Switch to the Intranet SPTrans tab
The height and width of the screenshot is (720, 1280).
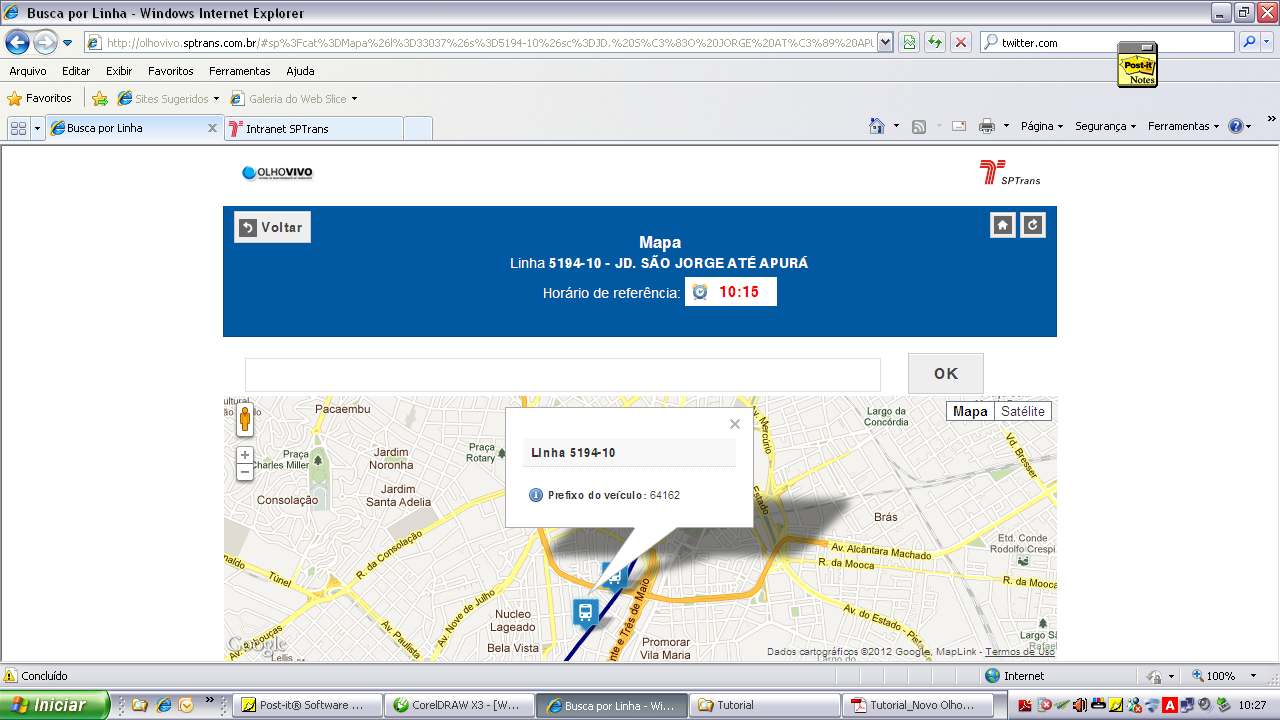[313, 128]
